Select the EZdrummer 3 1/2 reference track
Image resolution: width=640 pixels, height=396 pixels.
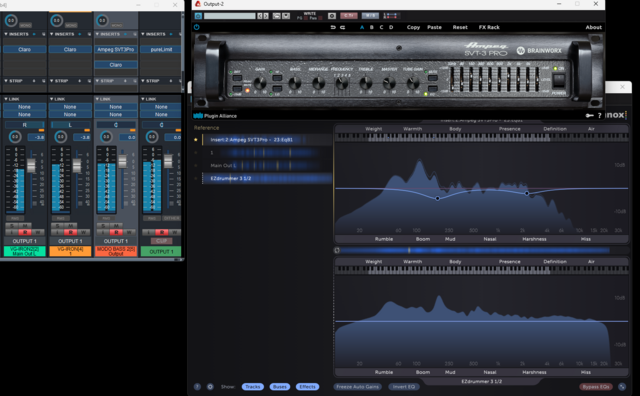[267, 178]
